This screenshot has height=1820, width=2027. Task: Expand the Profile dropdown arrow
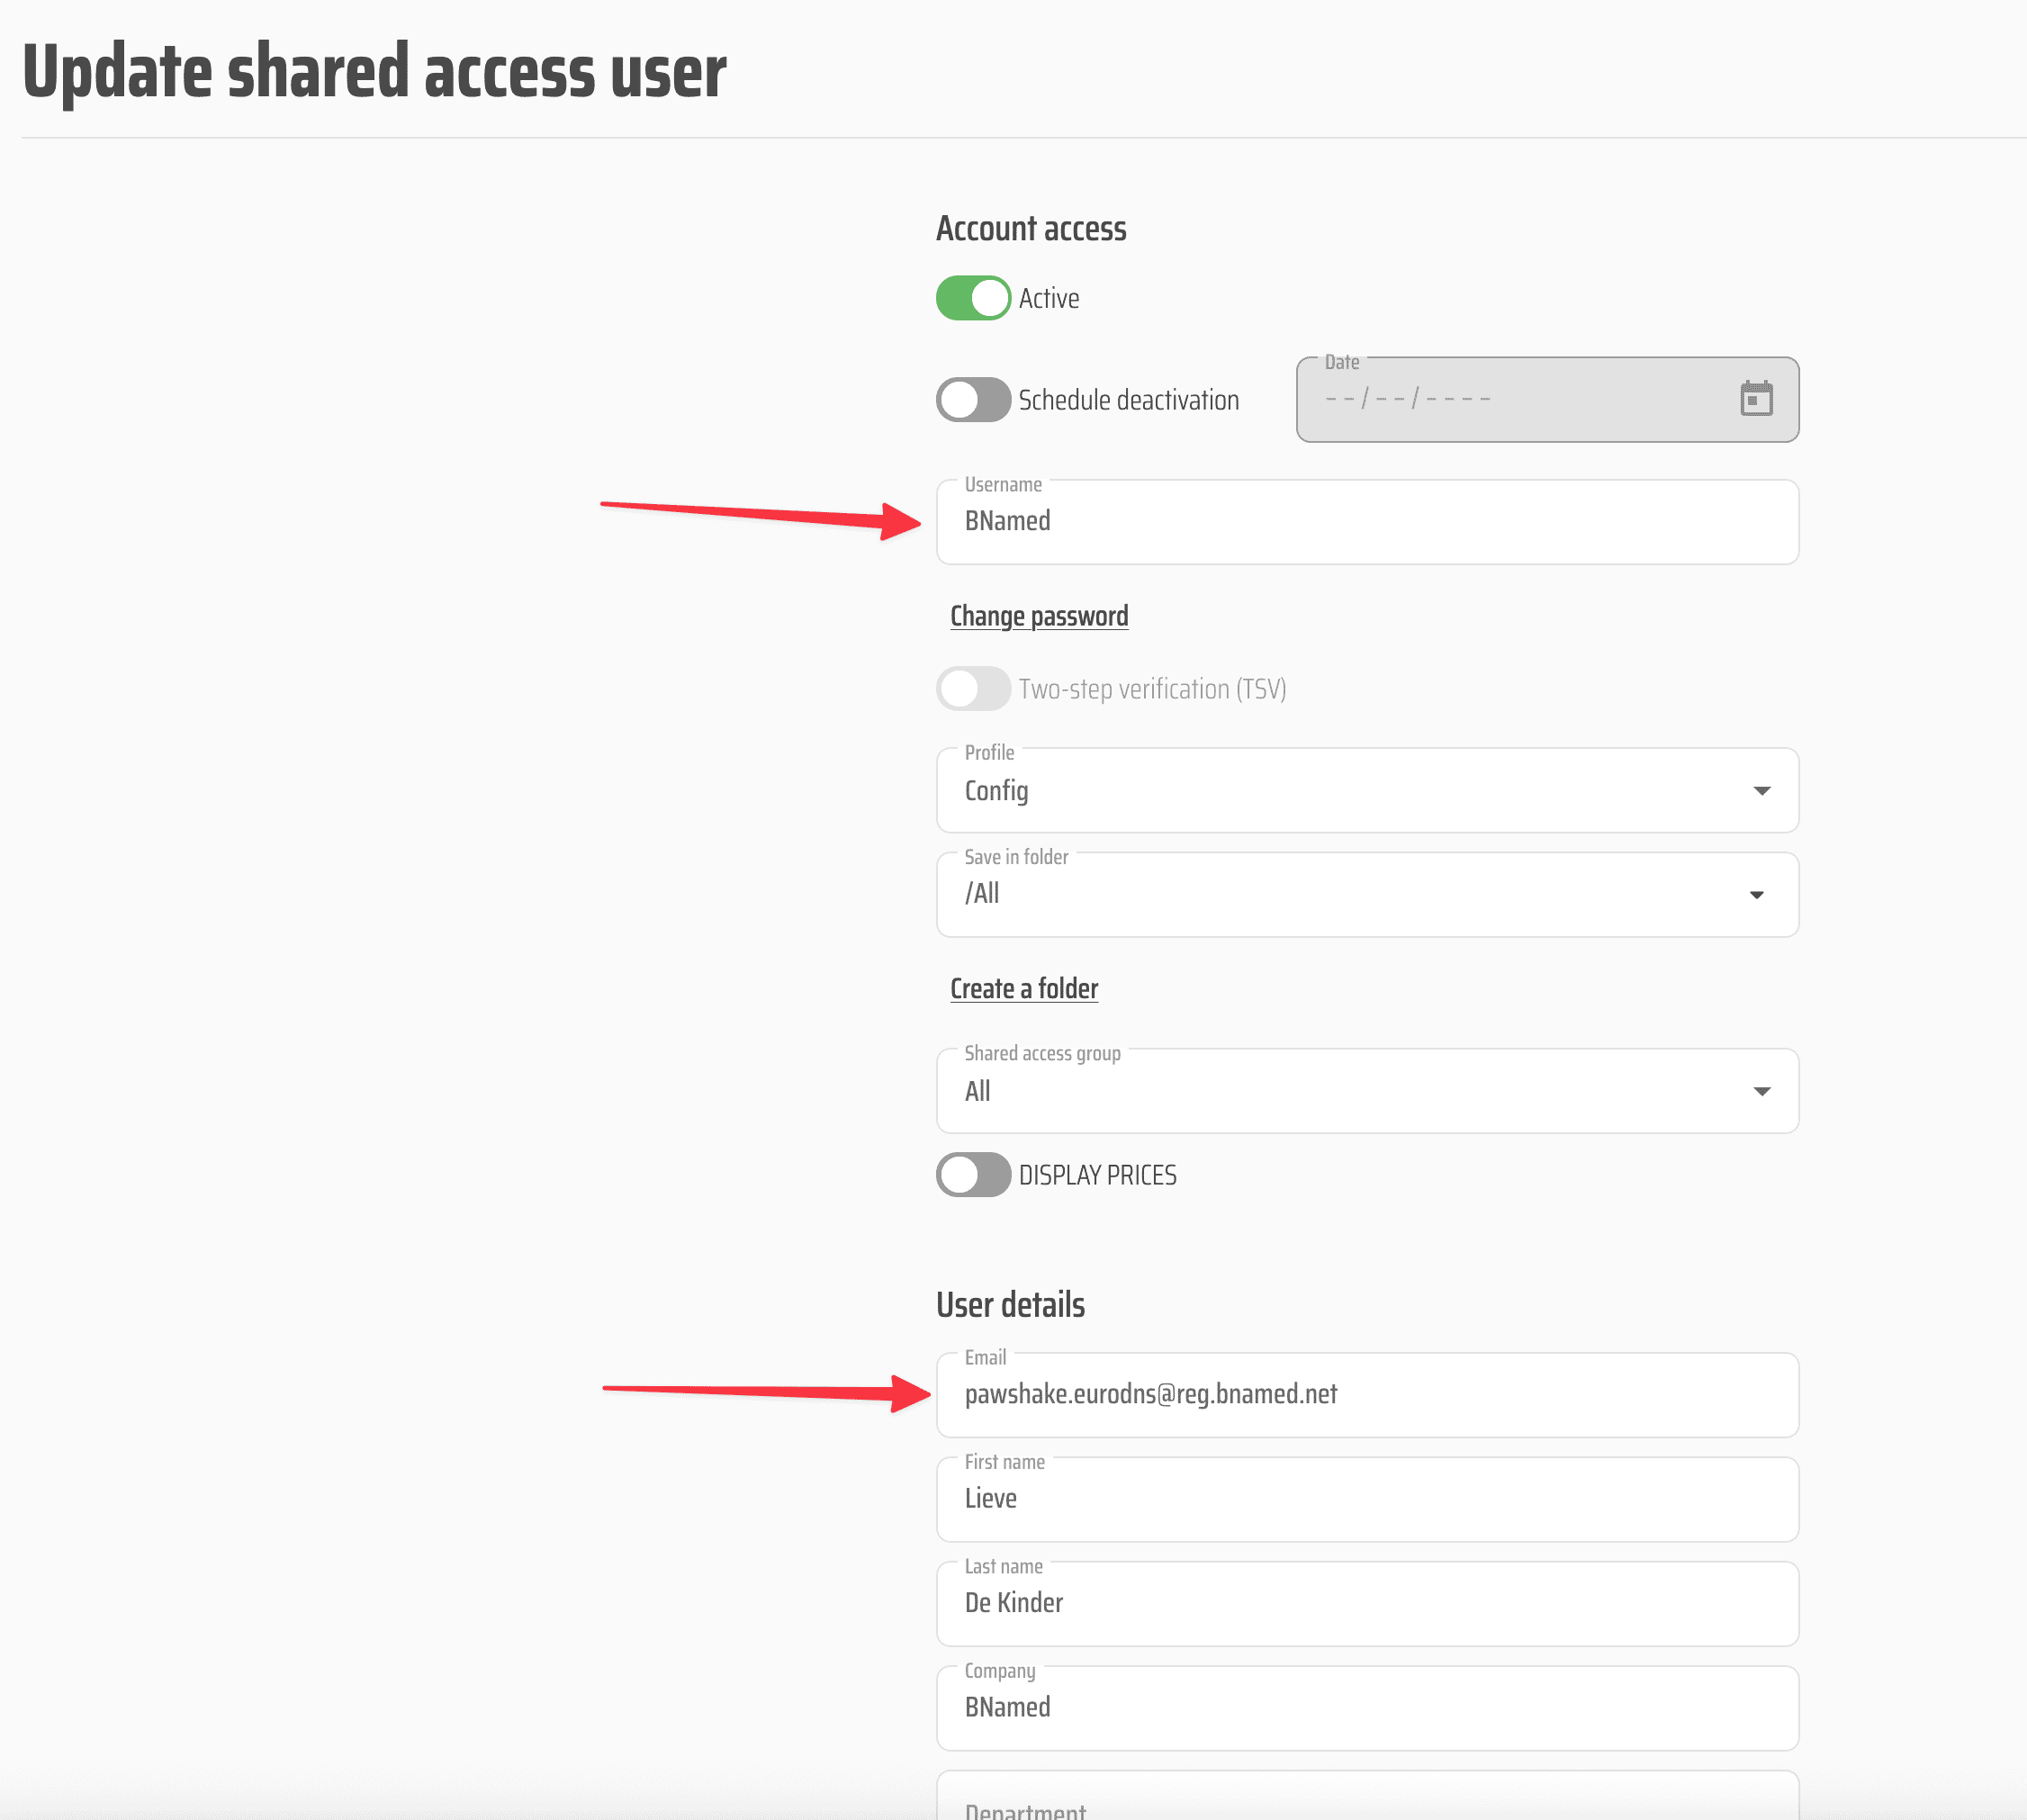pyautogui.click(x=1761, y=791)
